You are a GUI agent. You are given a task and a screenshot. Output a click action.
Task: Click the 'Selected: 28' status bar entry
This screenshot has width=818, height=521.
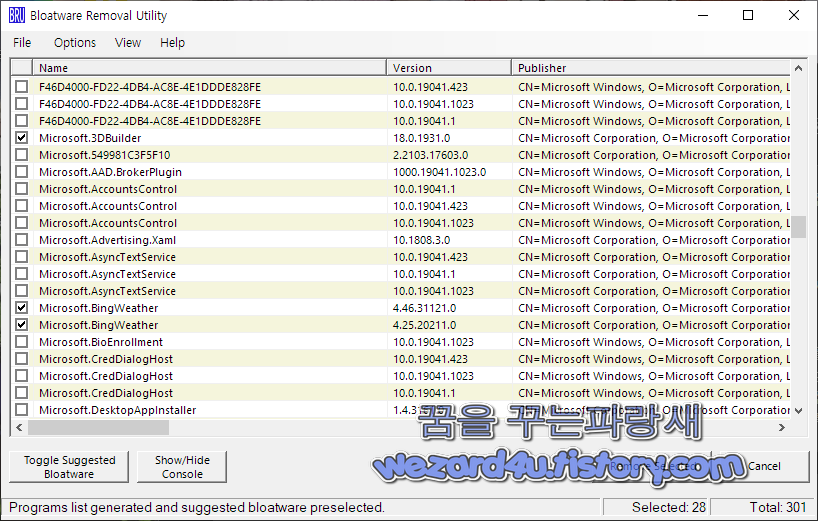(x=656, y=507)
